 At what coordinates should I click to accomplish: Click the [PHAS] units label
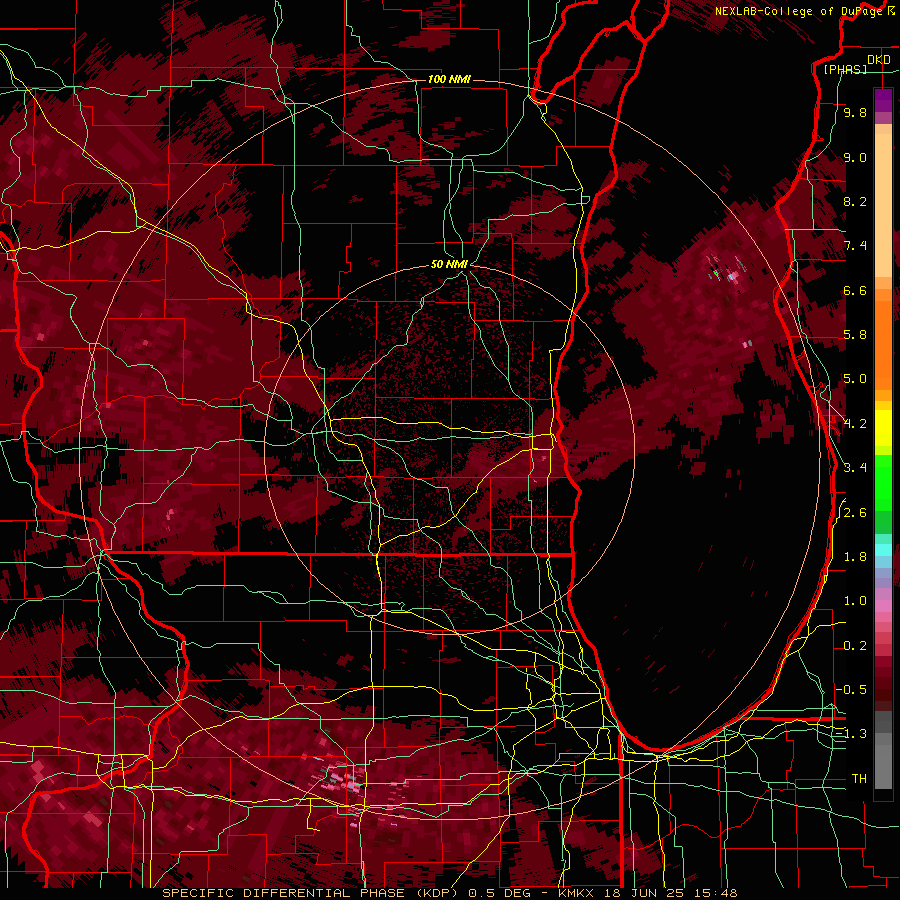[845, 69]
